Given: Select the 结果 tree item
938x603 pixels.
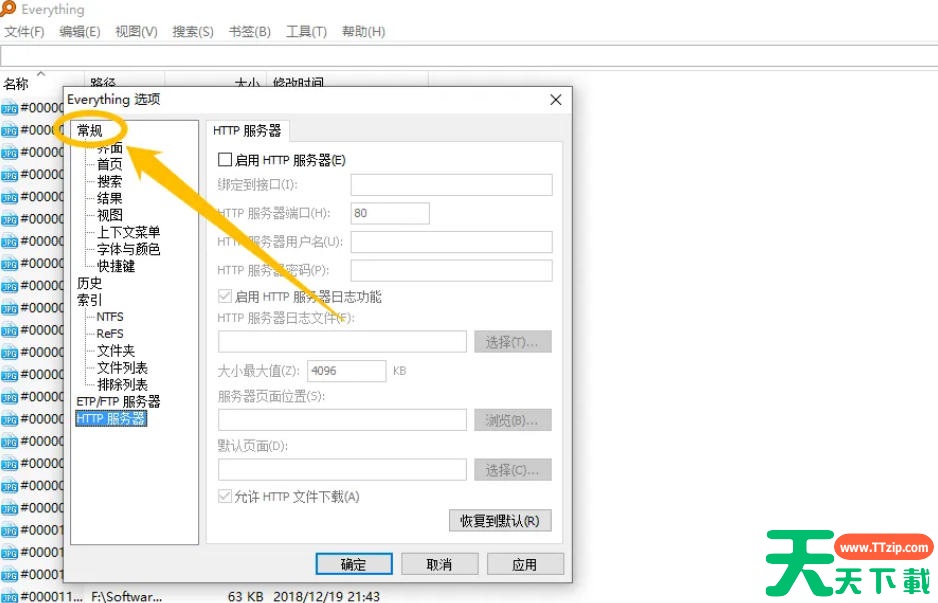Looking at the screenshot, I should [109, 198].
